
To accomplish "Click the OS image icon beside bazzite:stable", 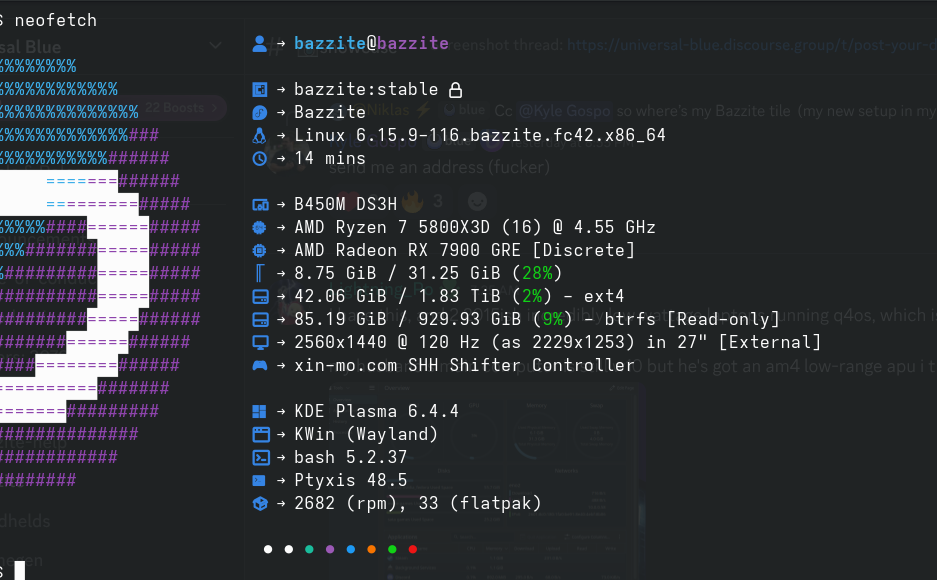I will (x=259, y=90).
